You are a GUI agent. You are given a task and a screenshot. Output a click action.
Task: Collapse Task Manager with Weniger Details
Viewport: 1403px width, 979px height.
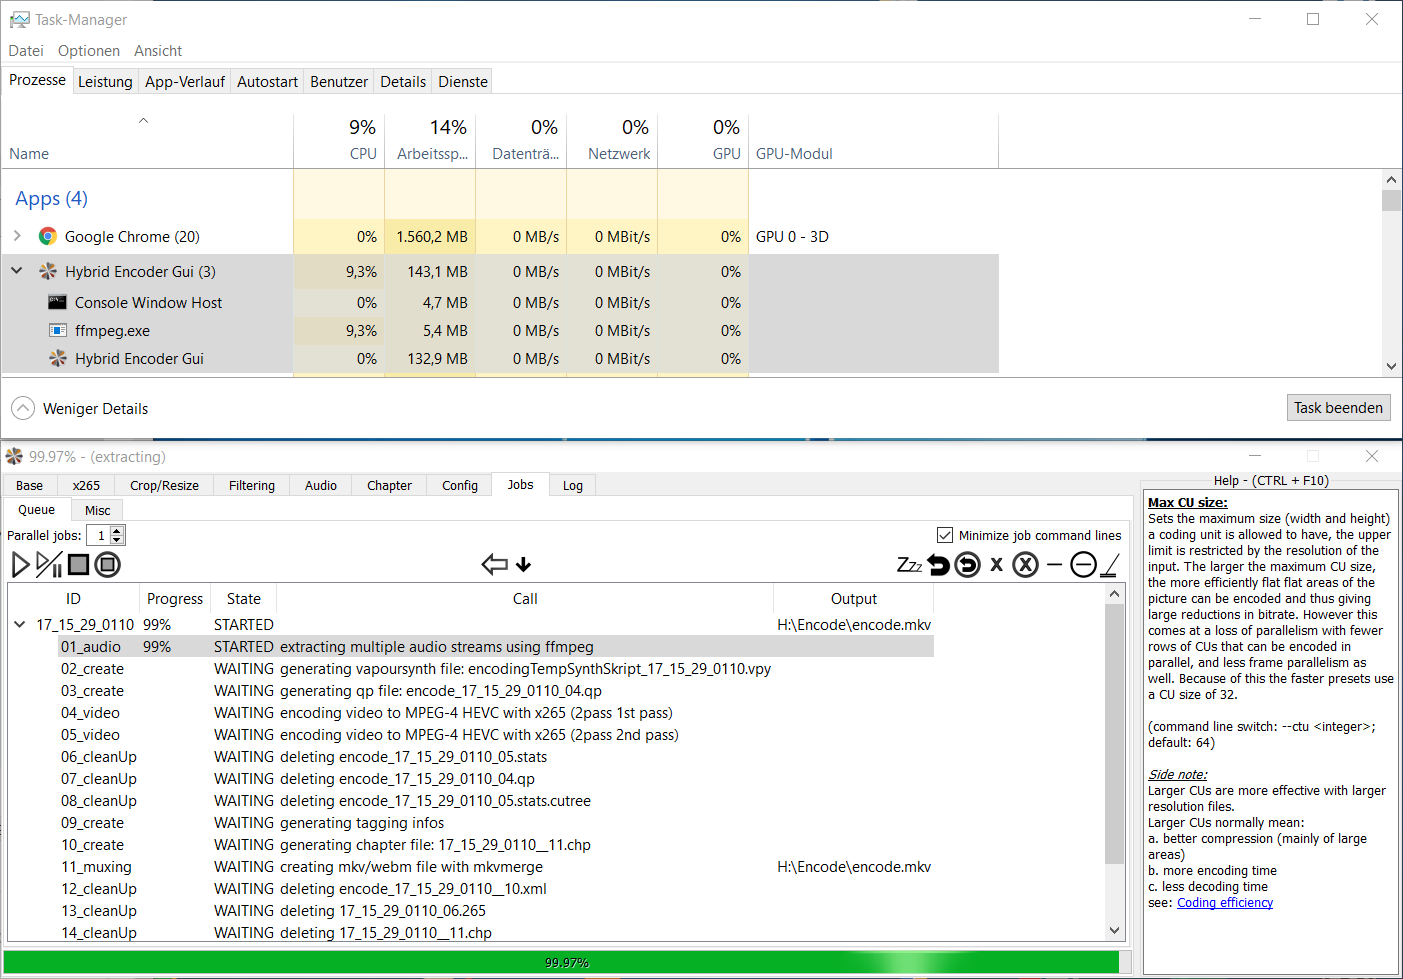pyautogui.click(x=22, y=408)
